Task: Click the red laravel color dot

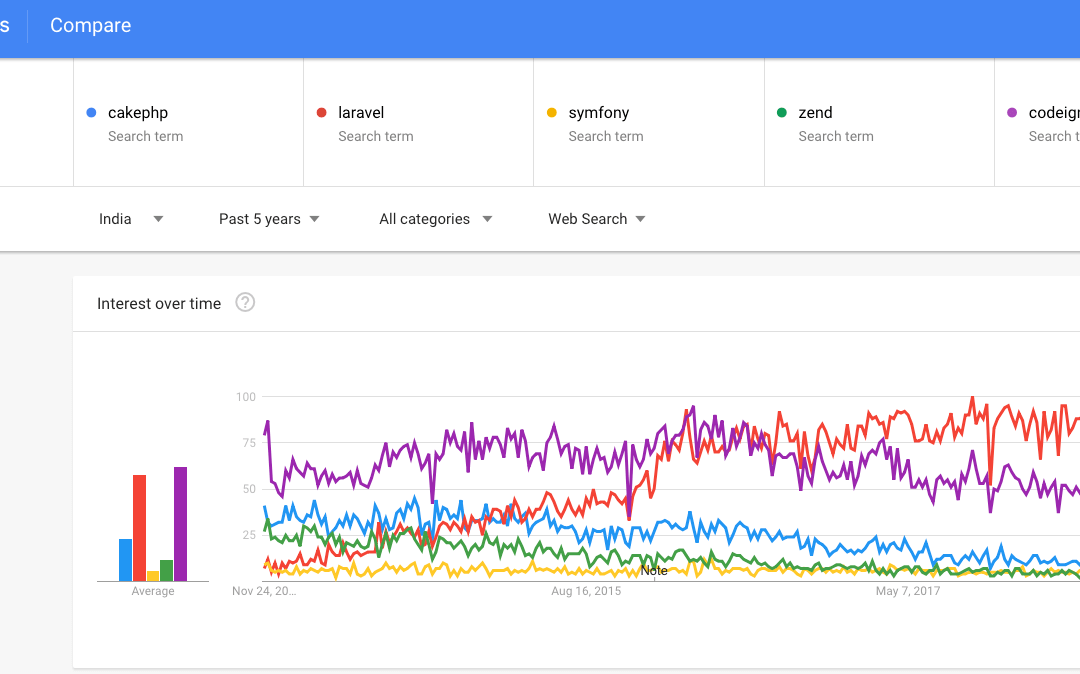Action: (321, 113)
